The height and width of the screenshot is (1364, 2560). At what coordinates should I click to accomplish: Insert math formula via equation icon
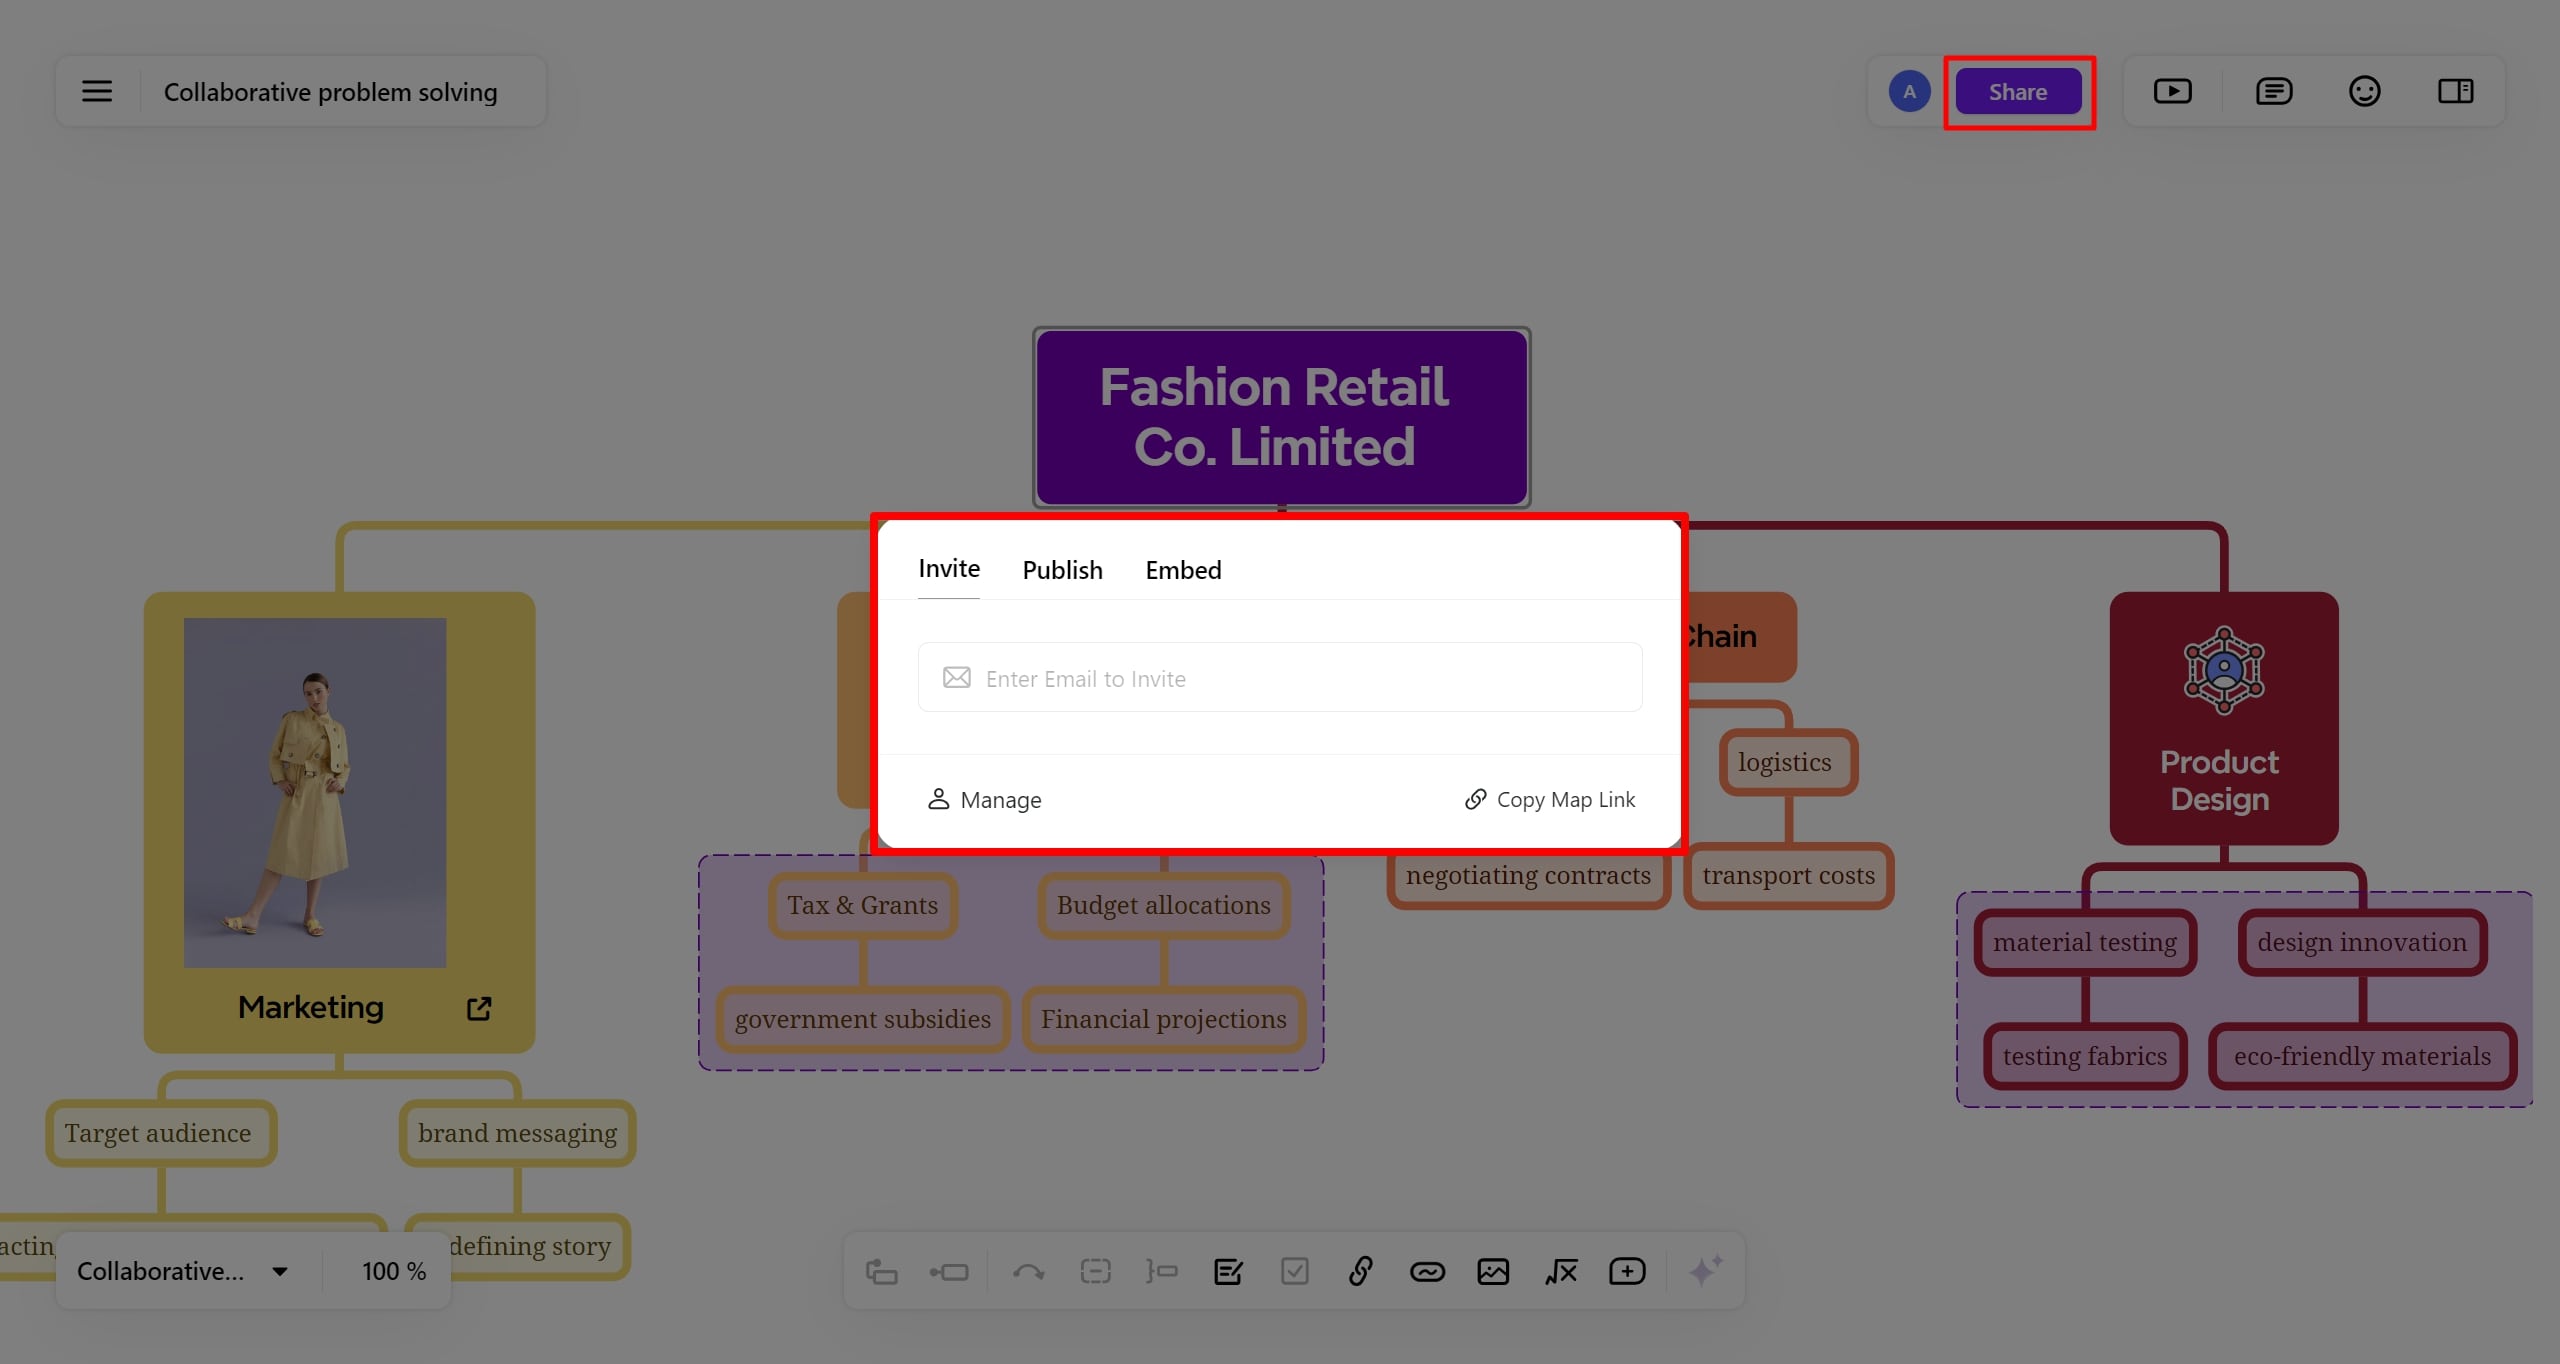(1560, 1271)
